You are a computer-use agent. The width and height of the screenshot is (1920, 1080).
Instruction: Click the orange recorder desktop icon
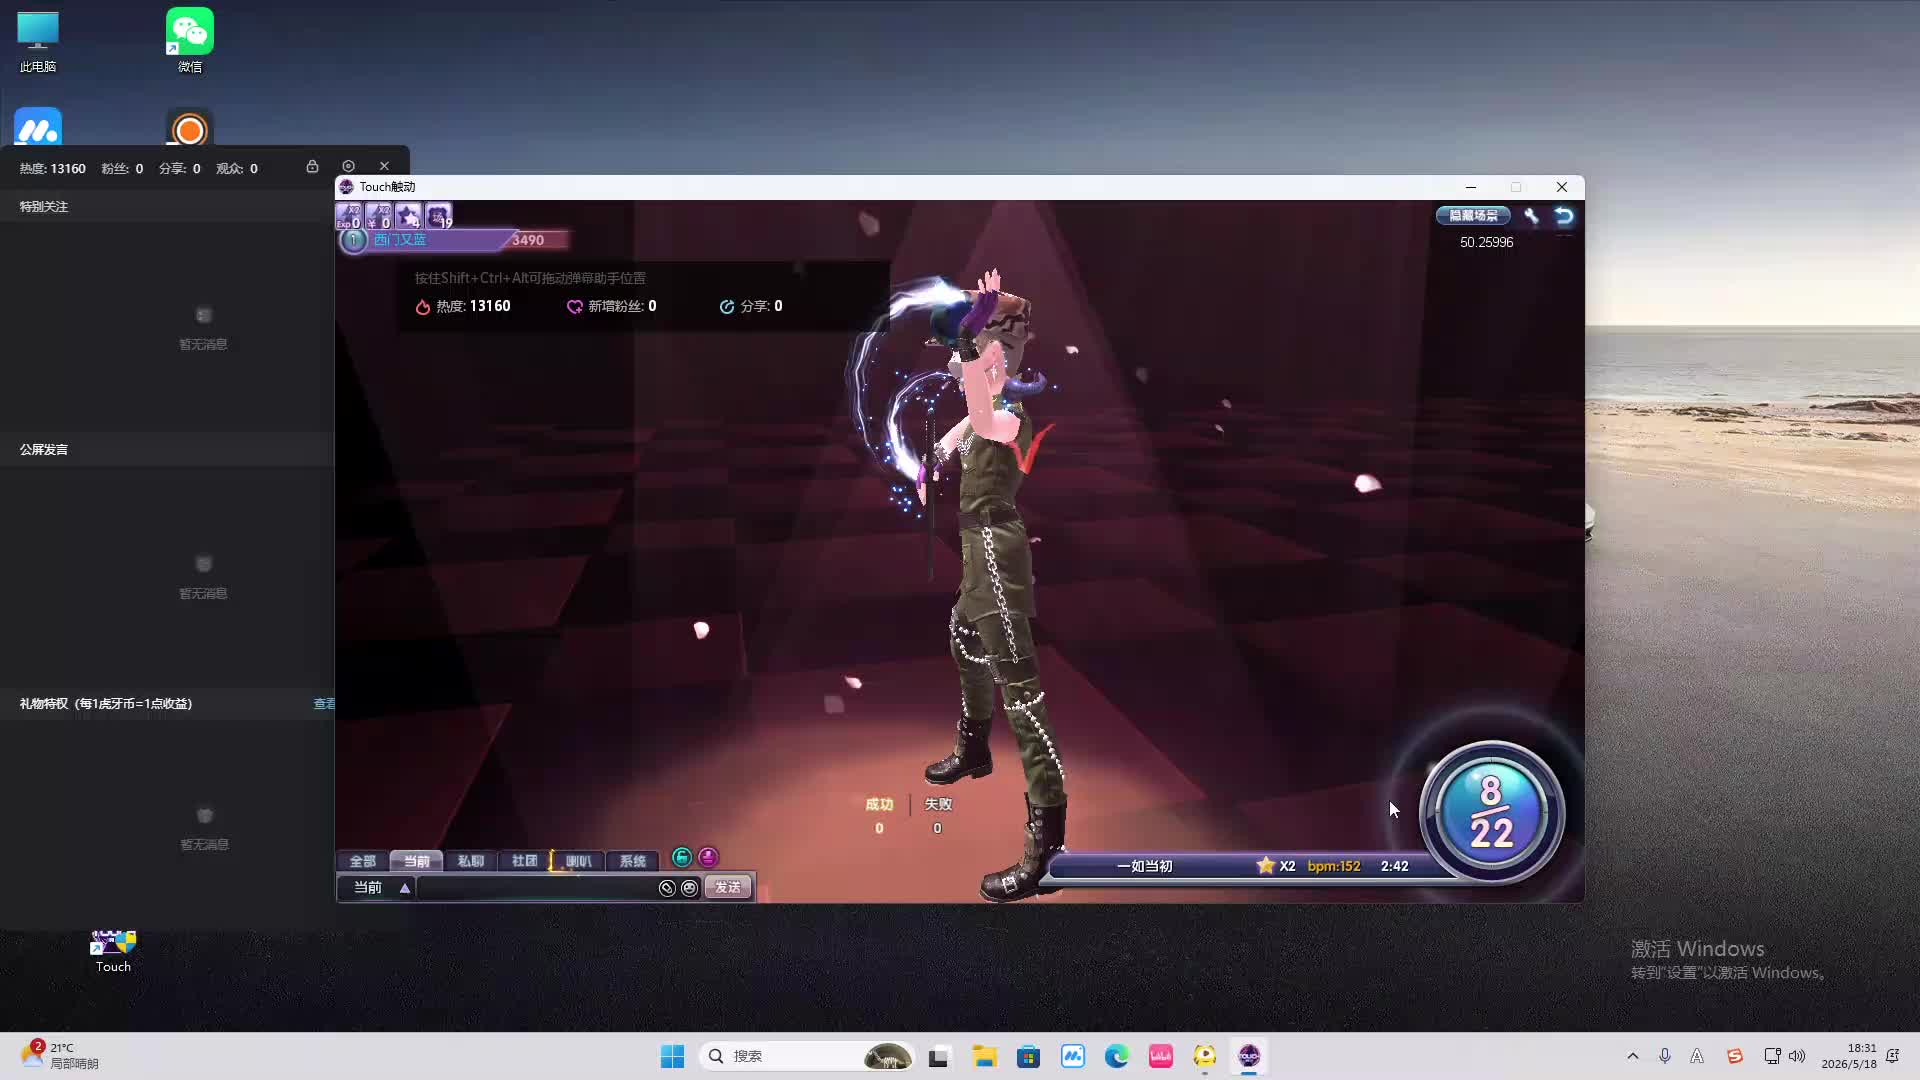[x=190, y=128]
